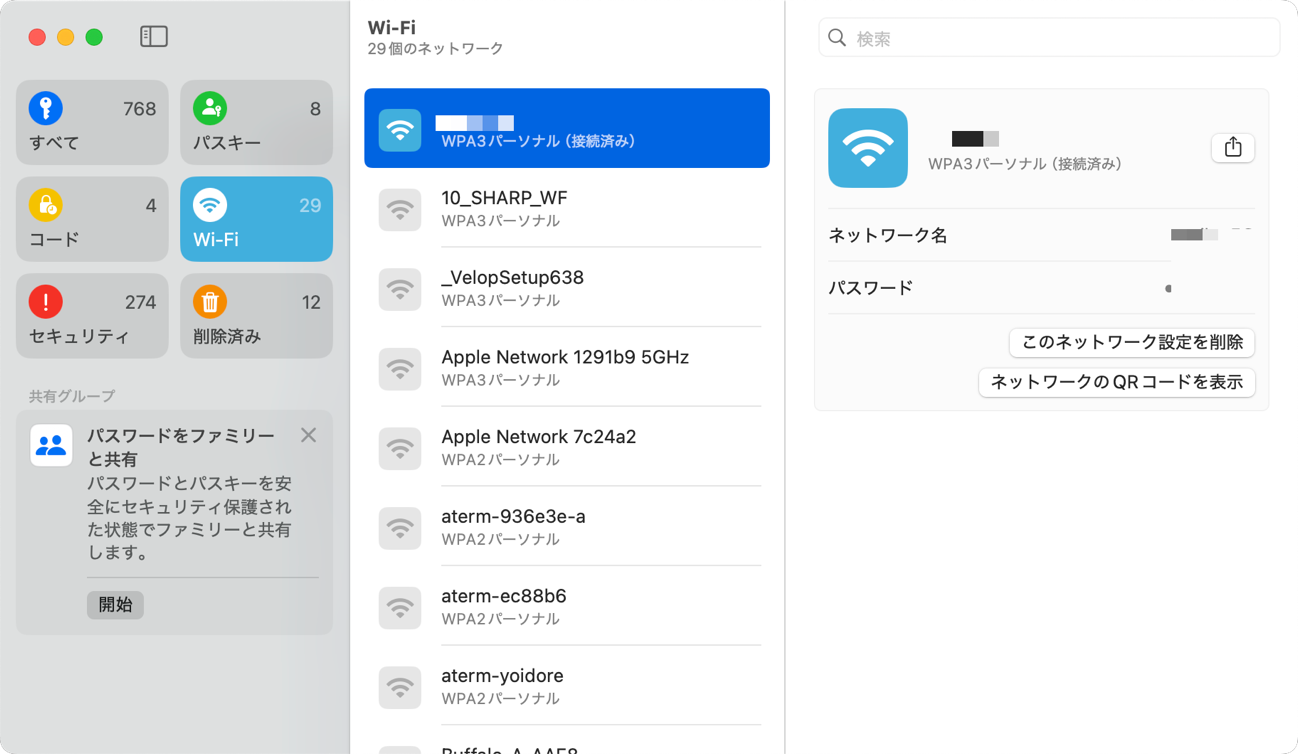
Task: Select the aterm-yoidore network
Action: 567,686
